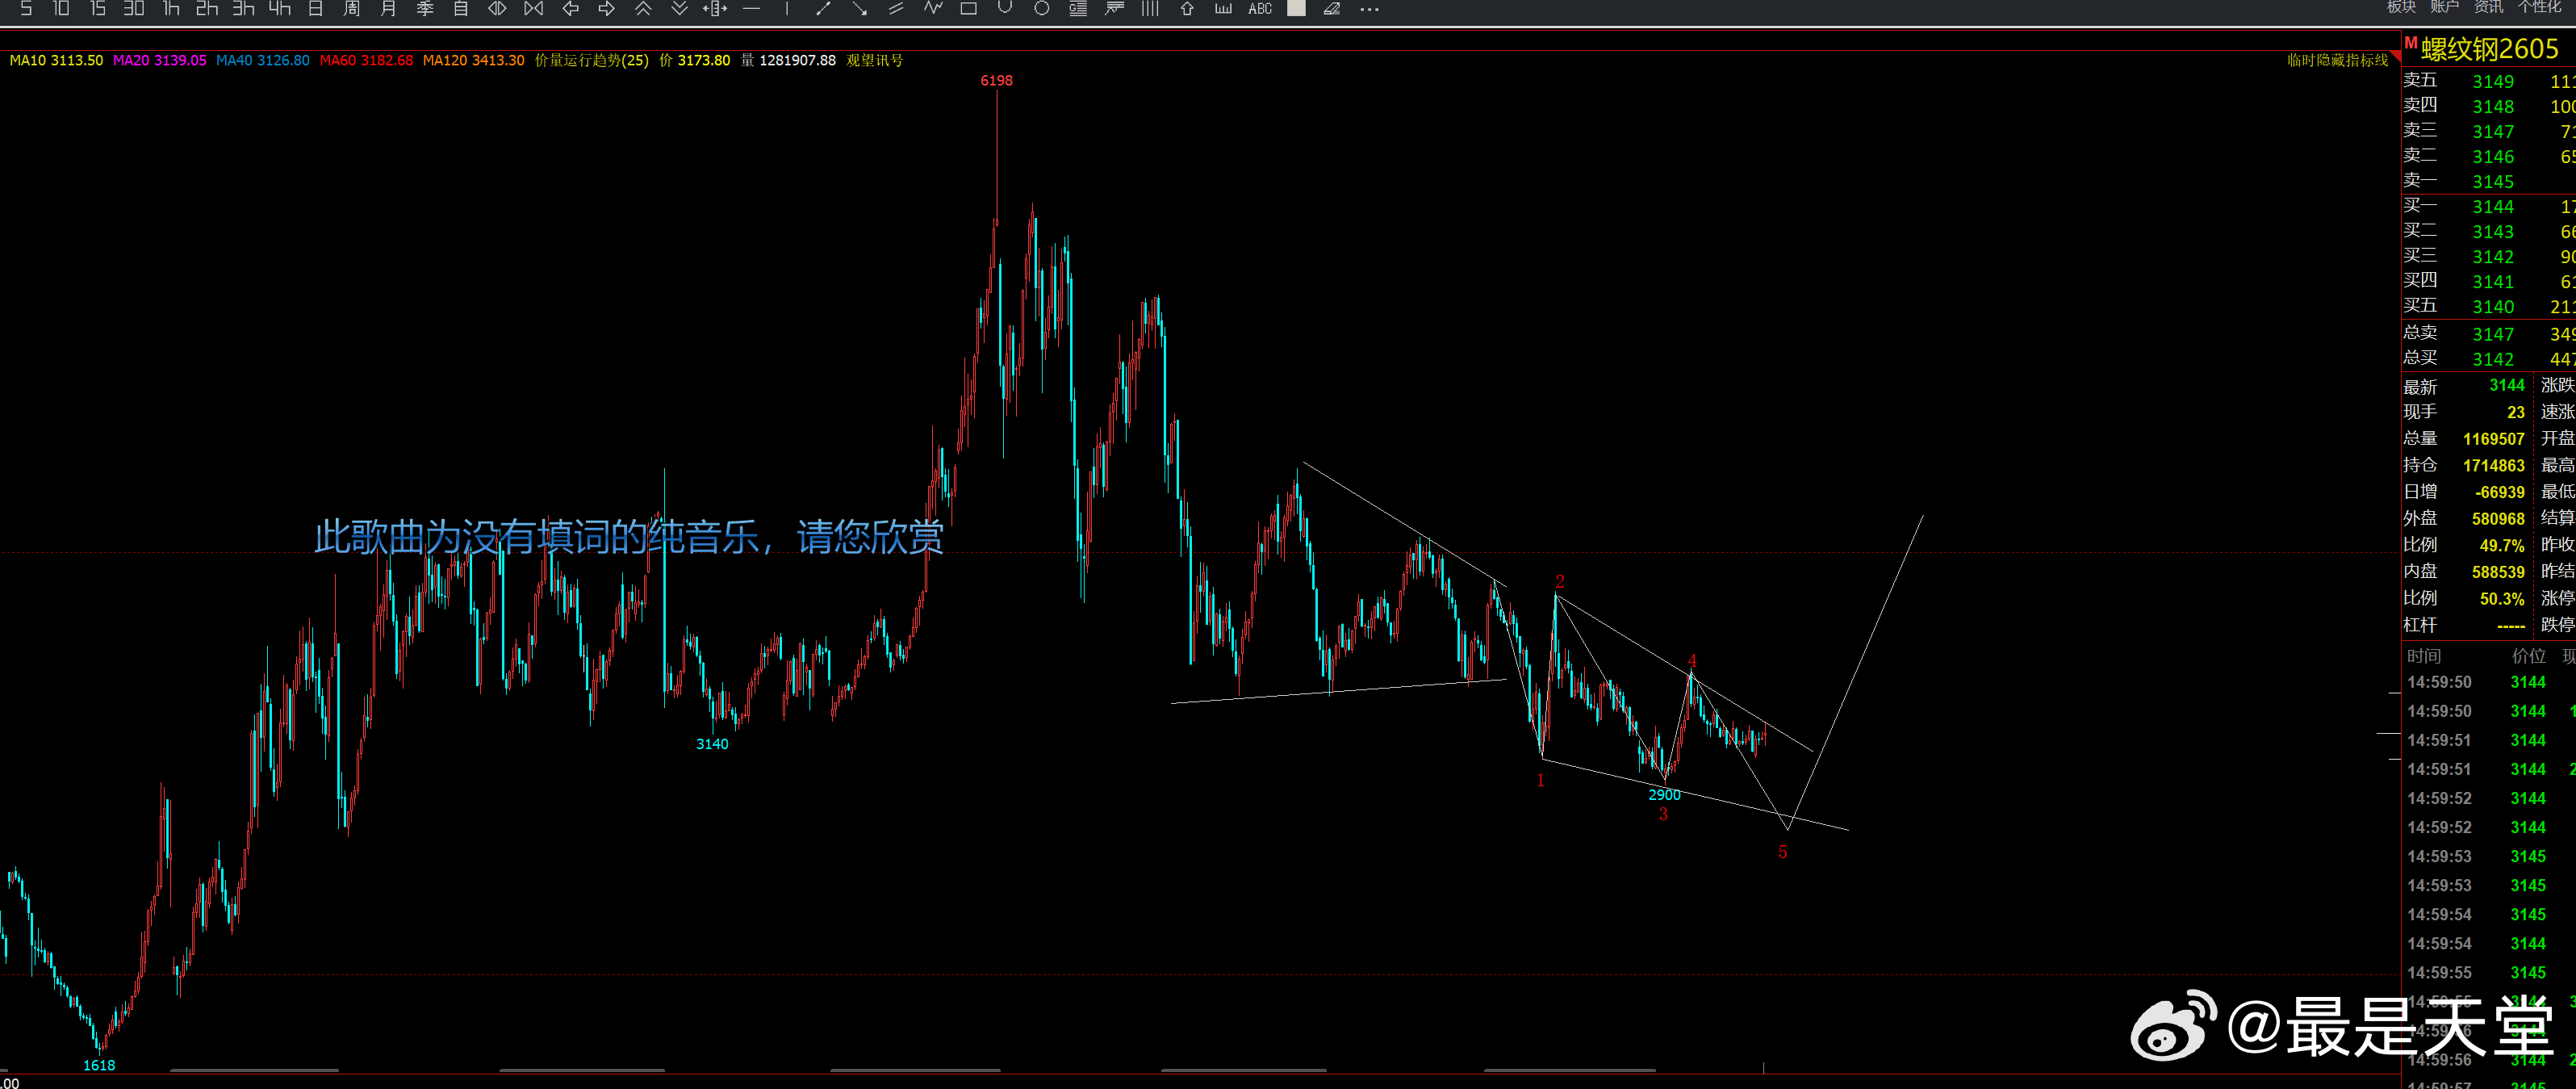Click the white color swatch in toolbar
The width and height of the screenshot is (2576, 1089).
pos(1295,8)
